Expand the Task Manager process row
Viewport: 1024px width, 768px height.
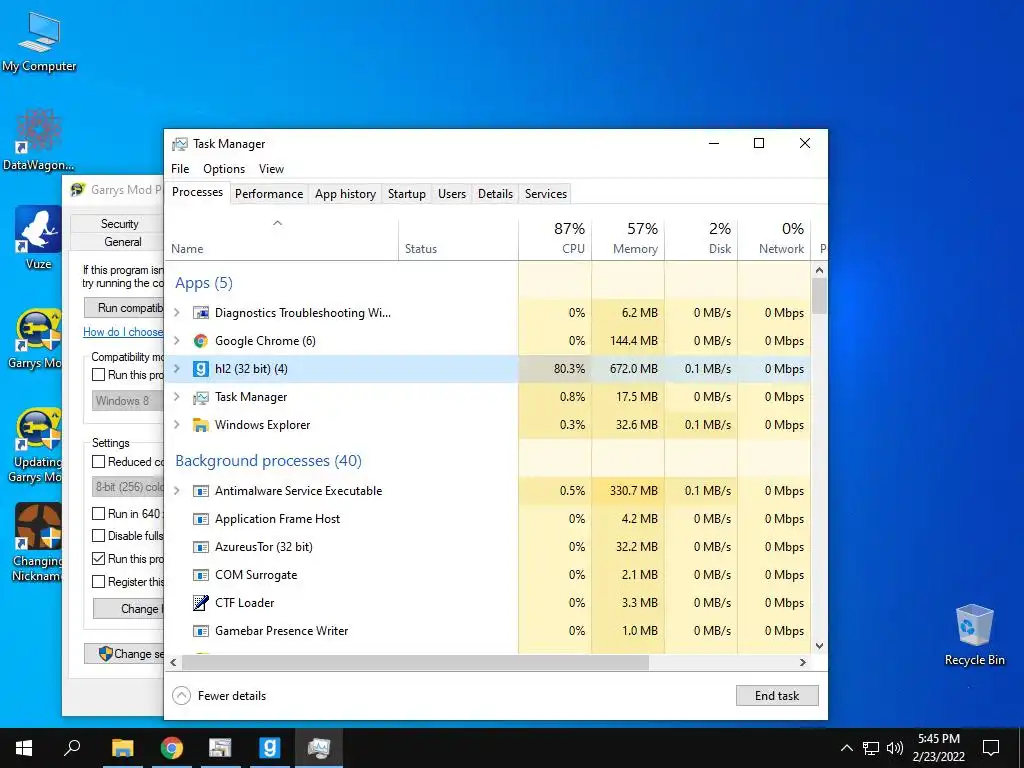177,397
